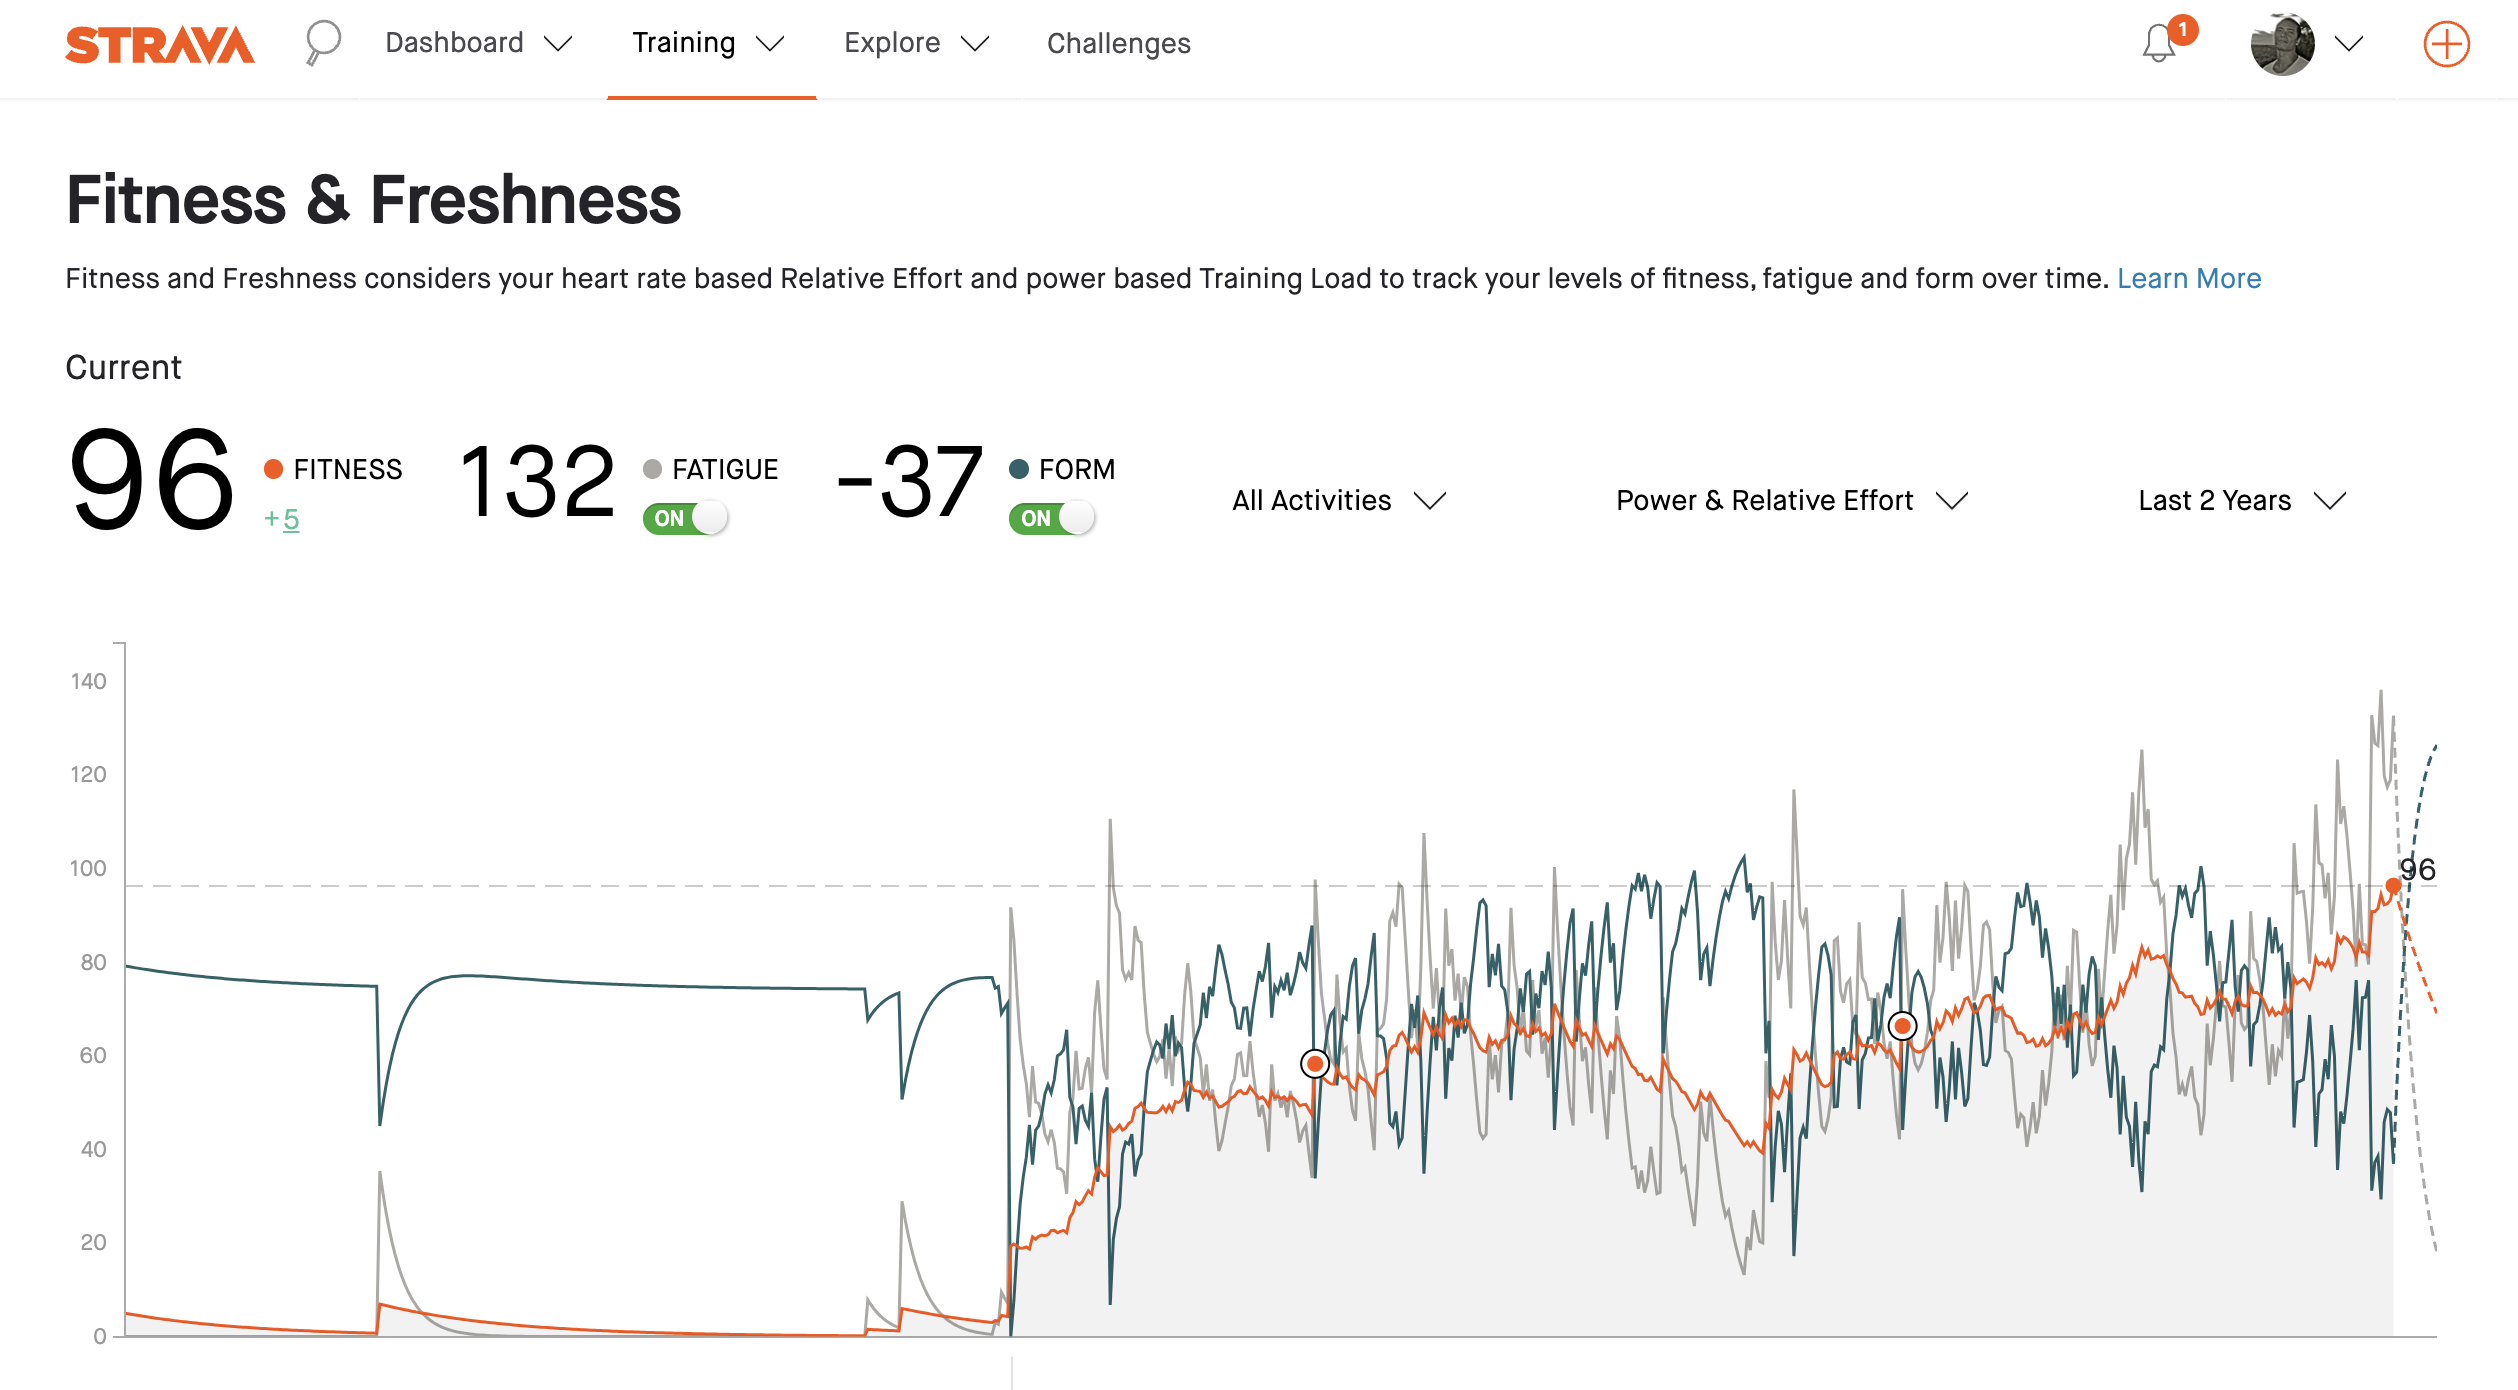Expand the chevron next to profile avatar

[x=2349, y=44]
